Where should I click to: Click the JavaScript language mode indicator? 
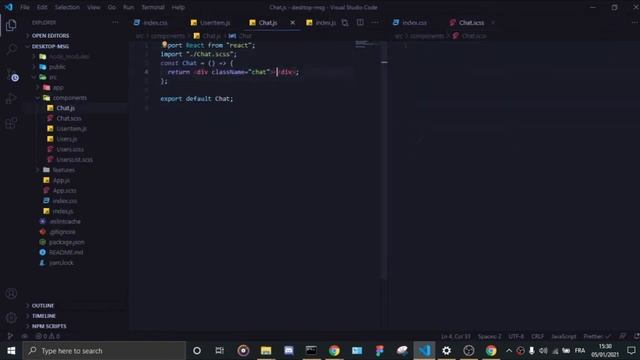coord(564,336)
